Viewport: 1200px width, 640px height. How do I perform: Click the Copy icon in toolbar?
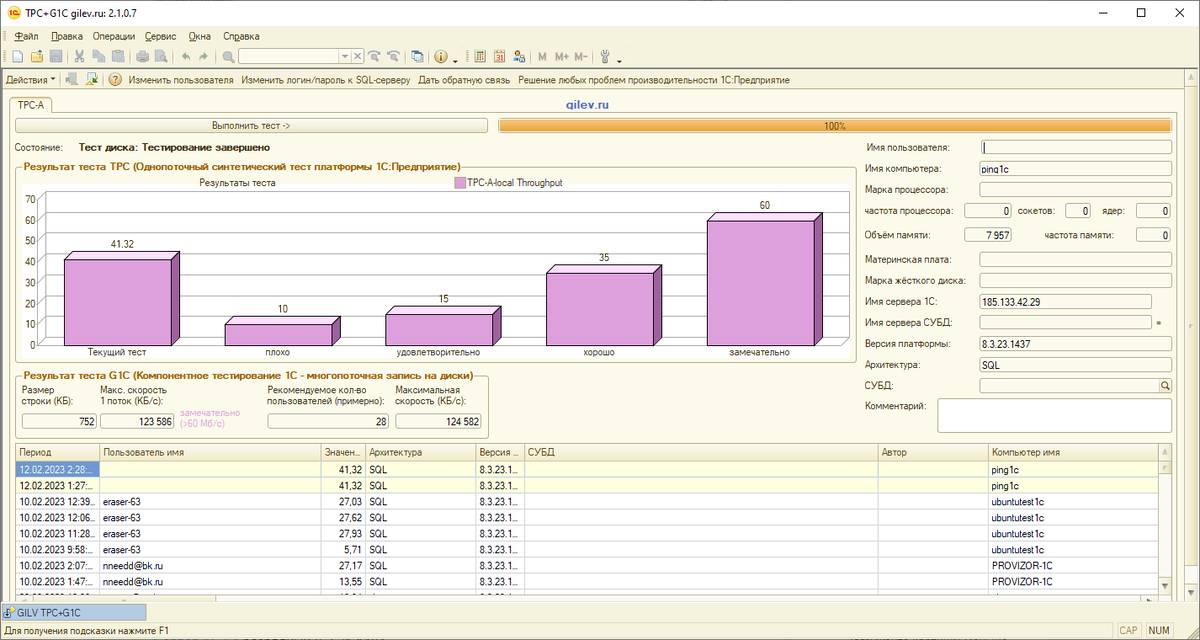coord(99,57)
